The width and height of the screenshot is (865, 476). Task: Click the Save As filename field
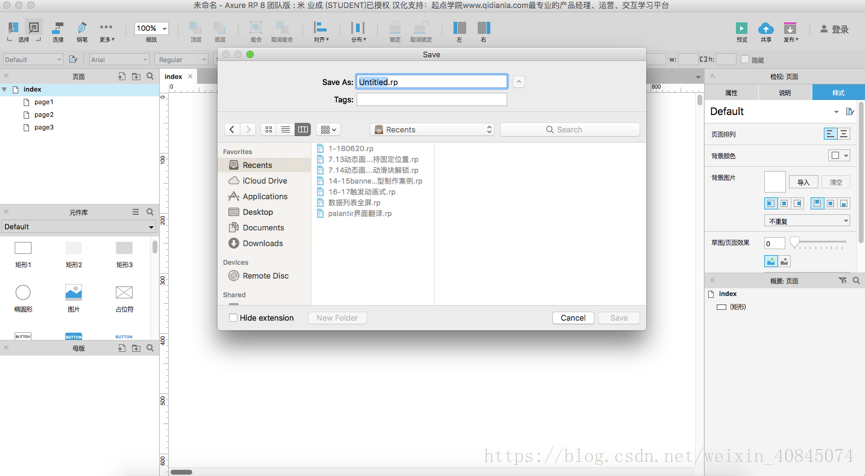pyautogui.click(x=431, y=82)
